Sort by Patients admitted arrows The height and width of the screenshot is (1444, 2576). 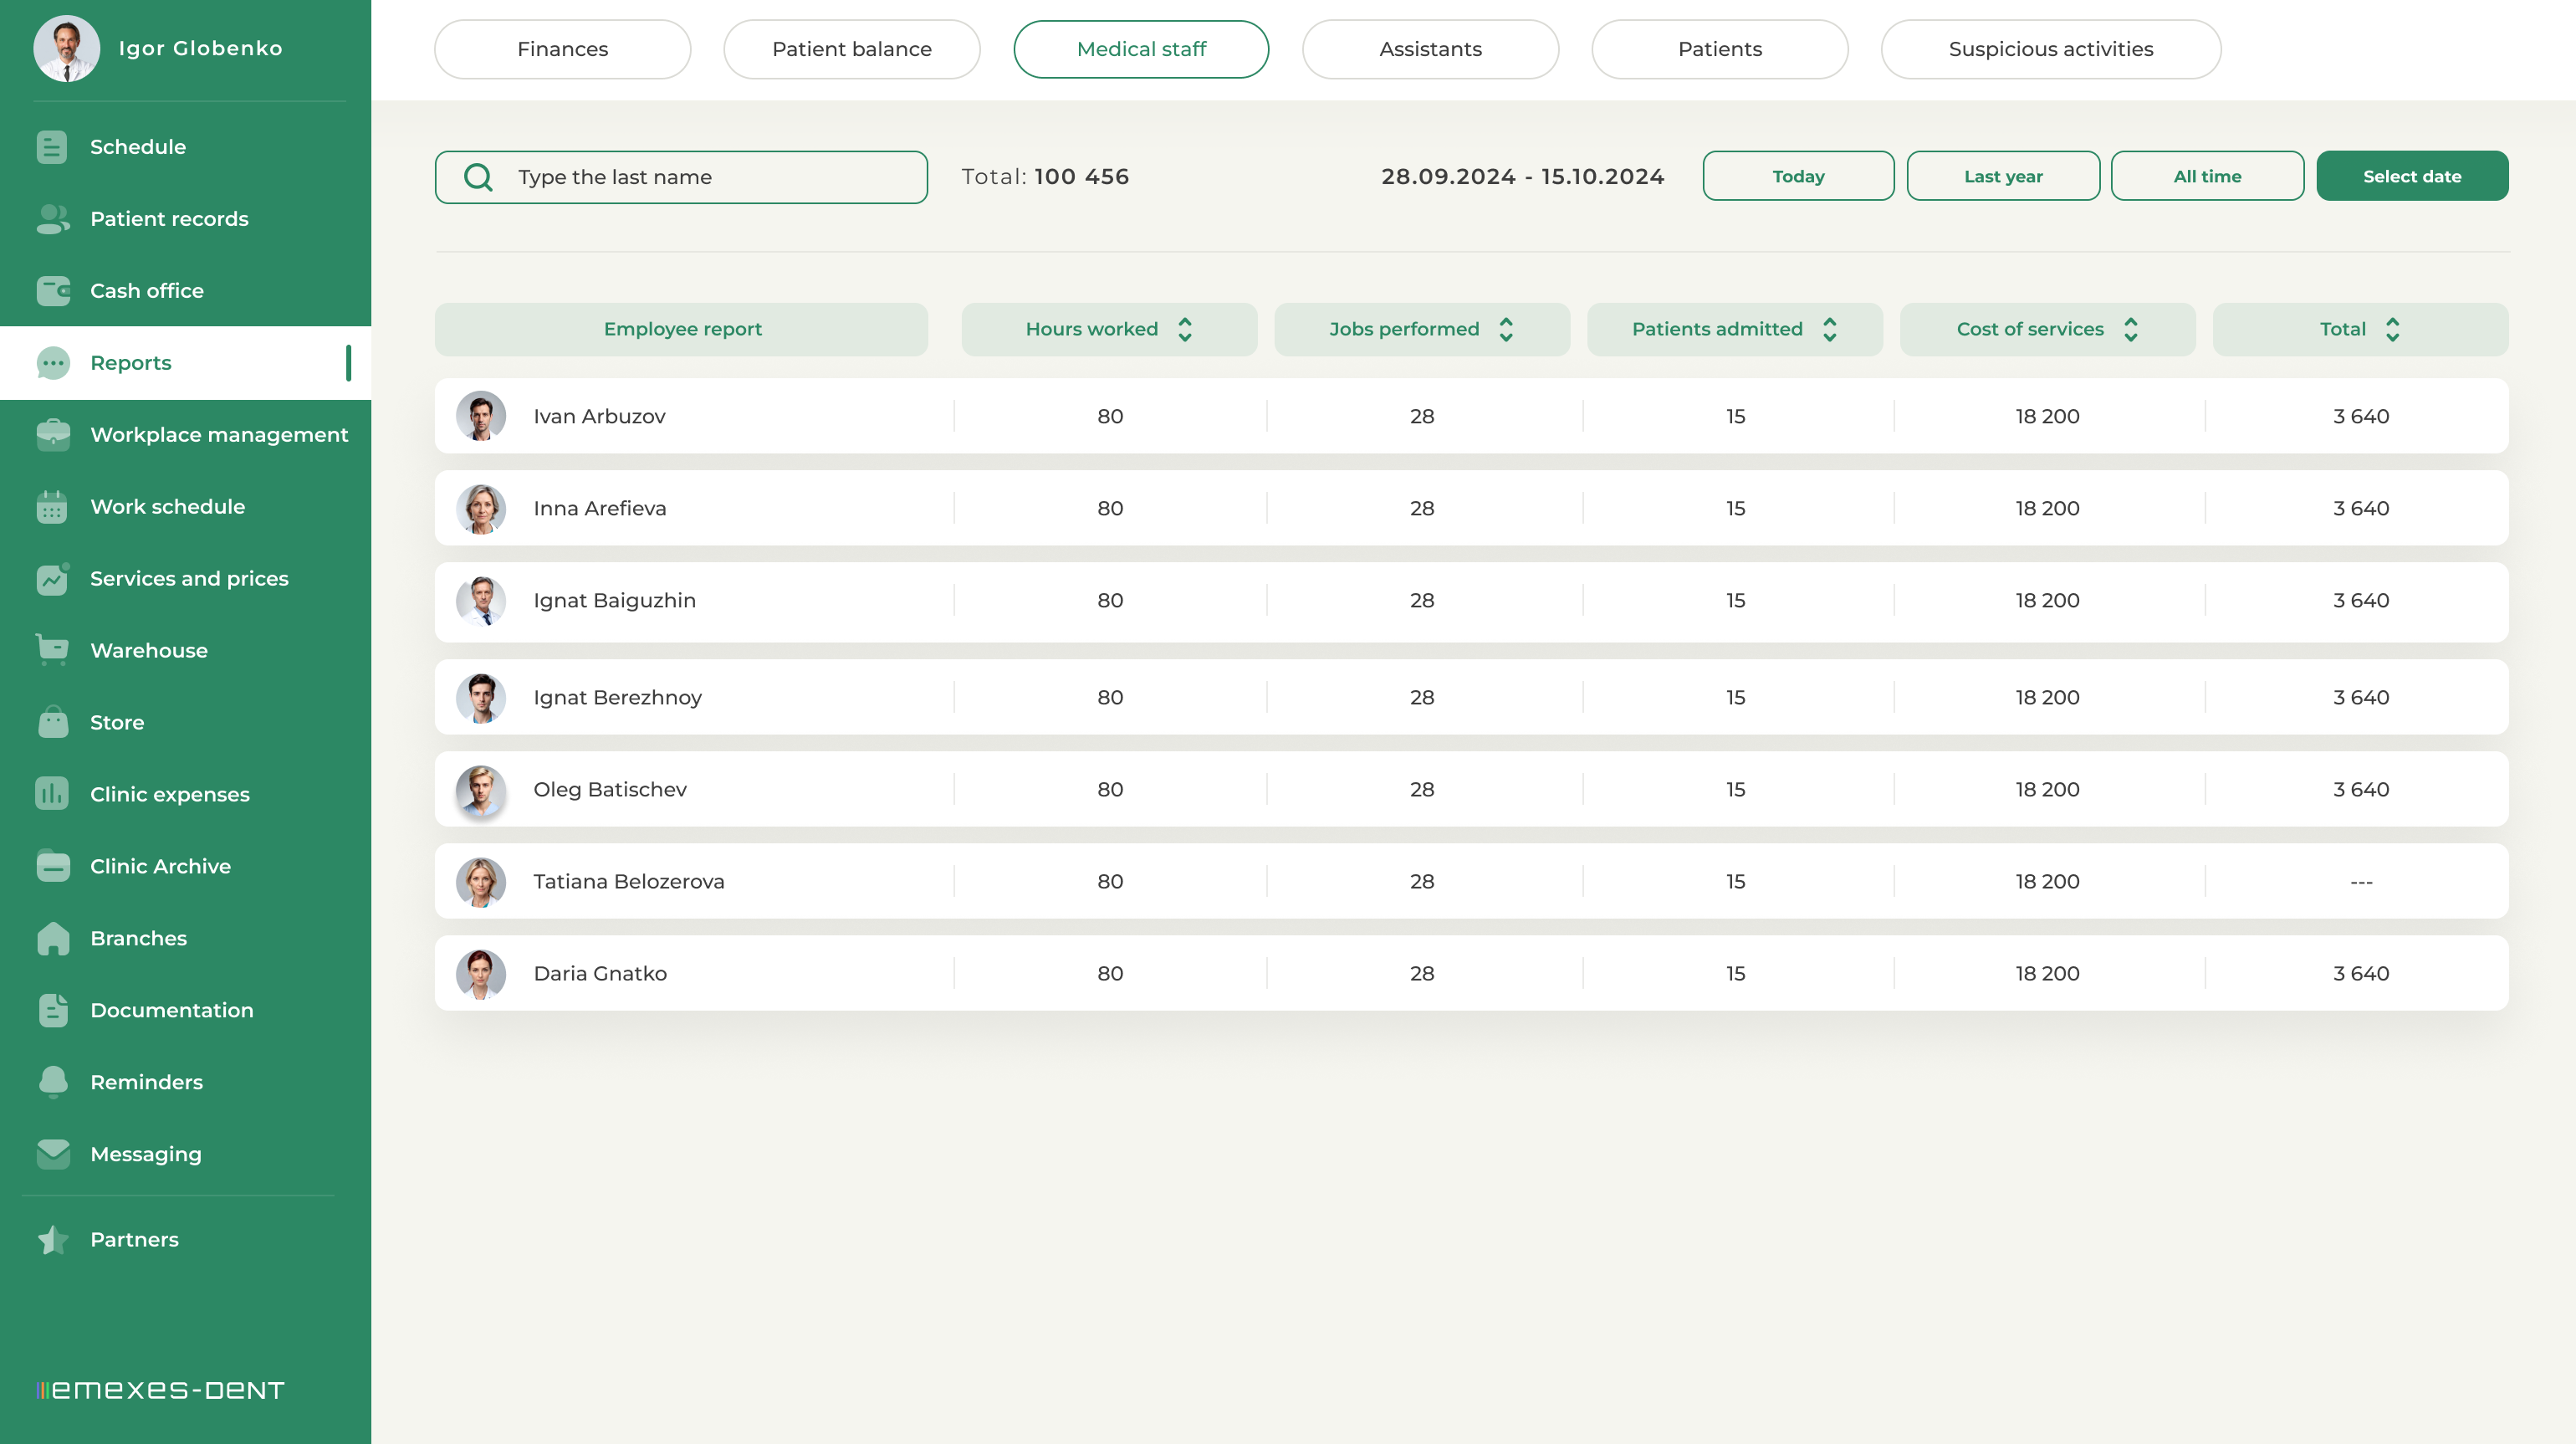(x=1830, y=329)
